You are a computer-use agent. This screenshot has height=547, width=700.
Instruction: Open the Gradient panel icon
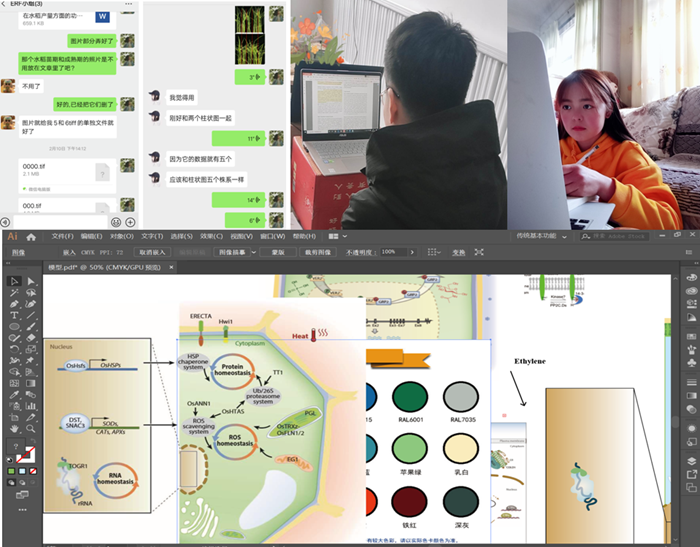[692, 395]
